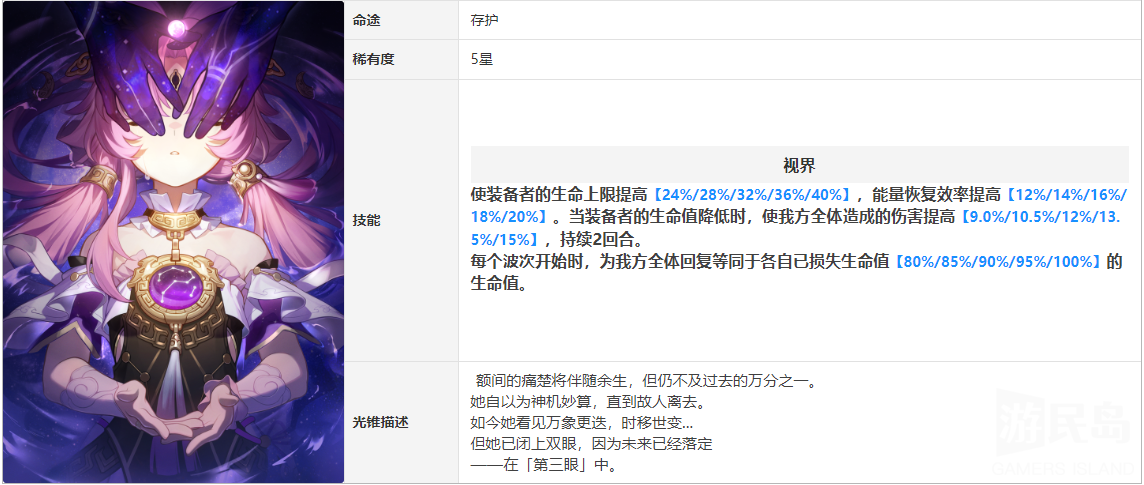Select the 命途 row label
1144x485 pixels.
click(x=367, y=20)
